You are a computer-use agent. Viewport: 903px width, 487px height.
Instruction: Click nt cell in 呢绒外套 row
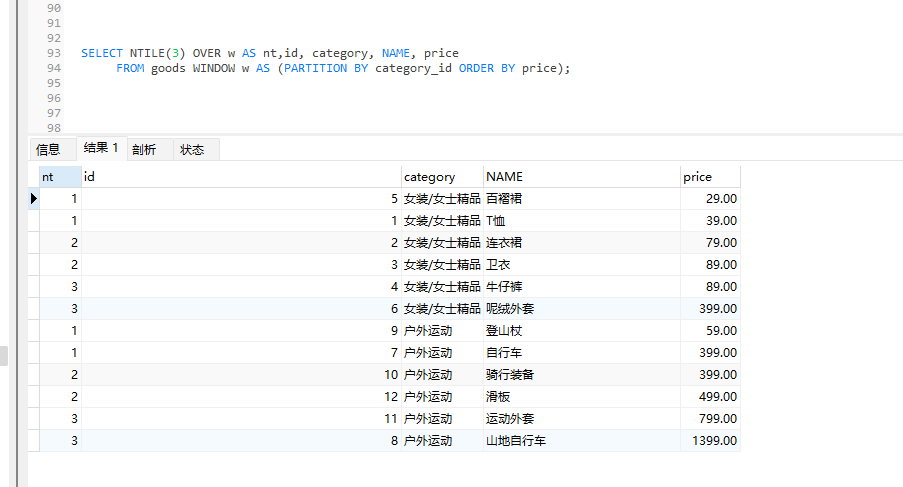tap(60, 309)
